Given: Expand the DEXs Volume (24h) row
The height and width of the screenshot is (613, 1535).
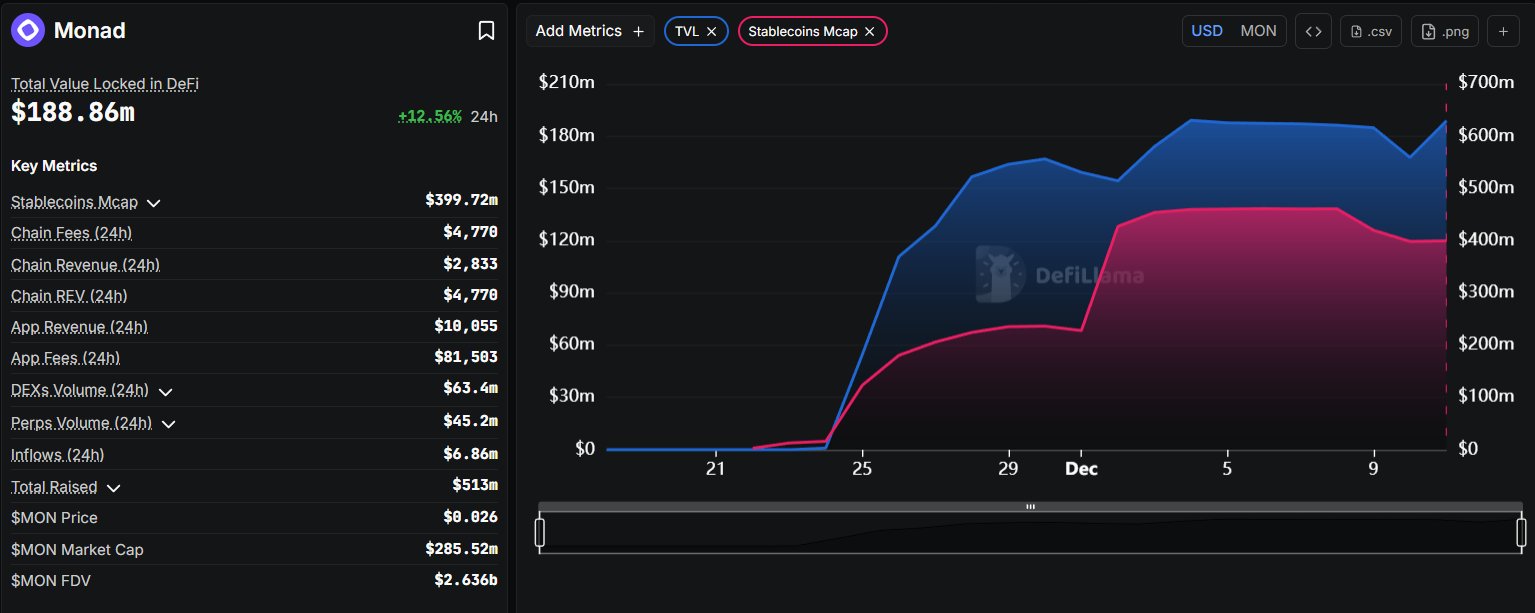Looking at the screenshot, I should (x=165, y=391).
